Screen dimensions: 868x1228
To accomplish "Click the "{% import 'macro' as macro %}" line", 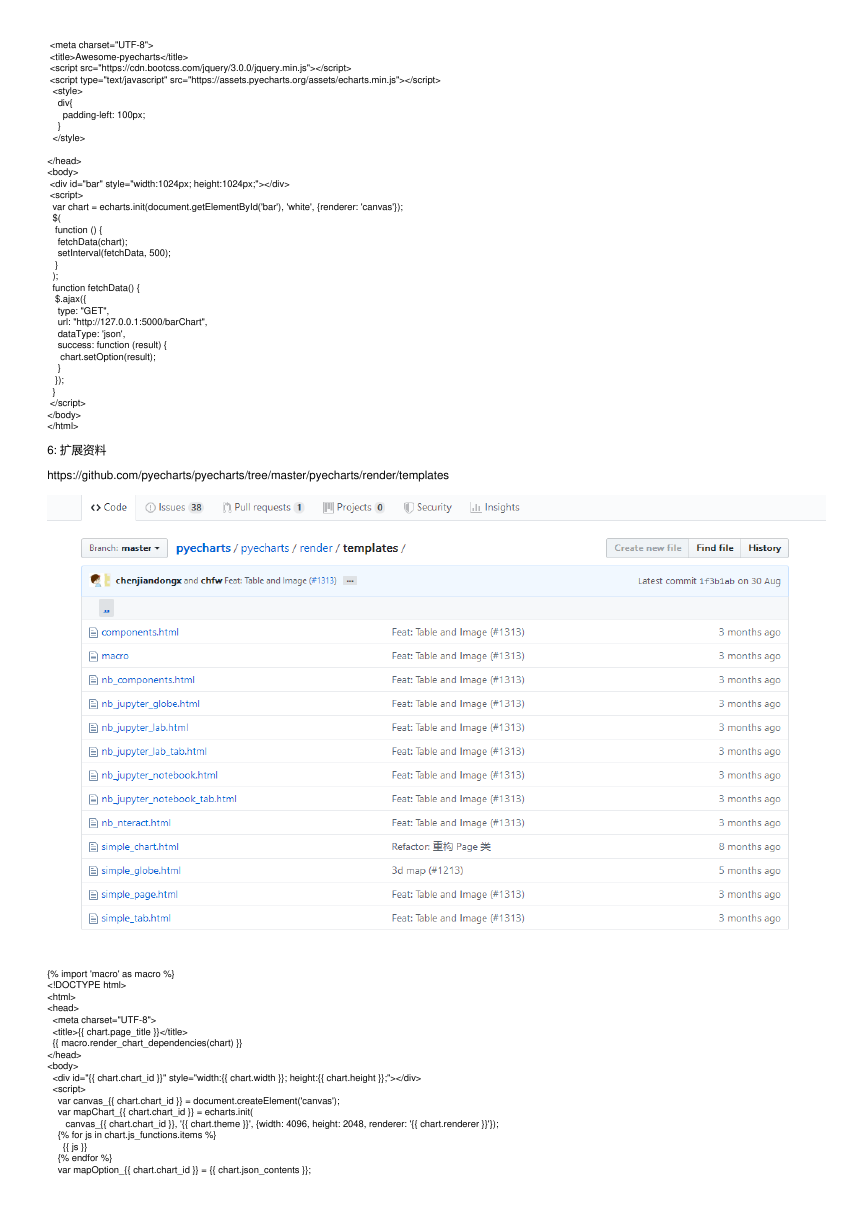I will 111,974.
